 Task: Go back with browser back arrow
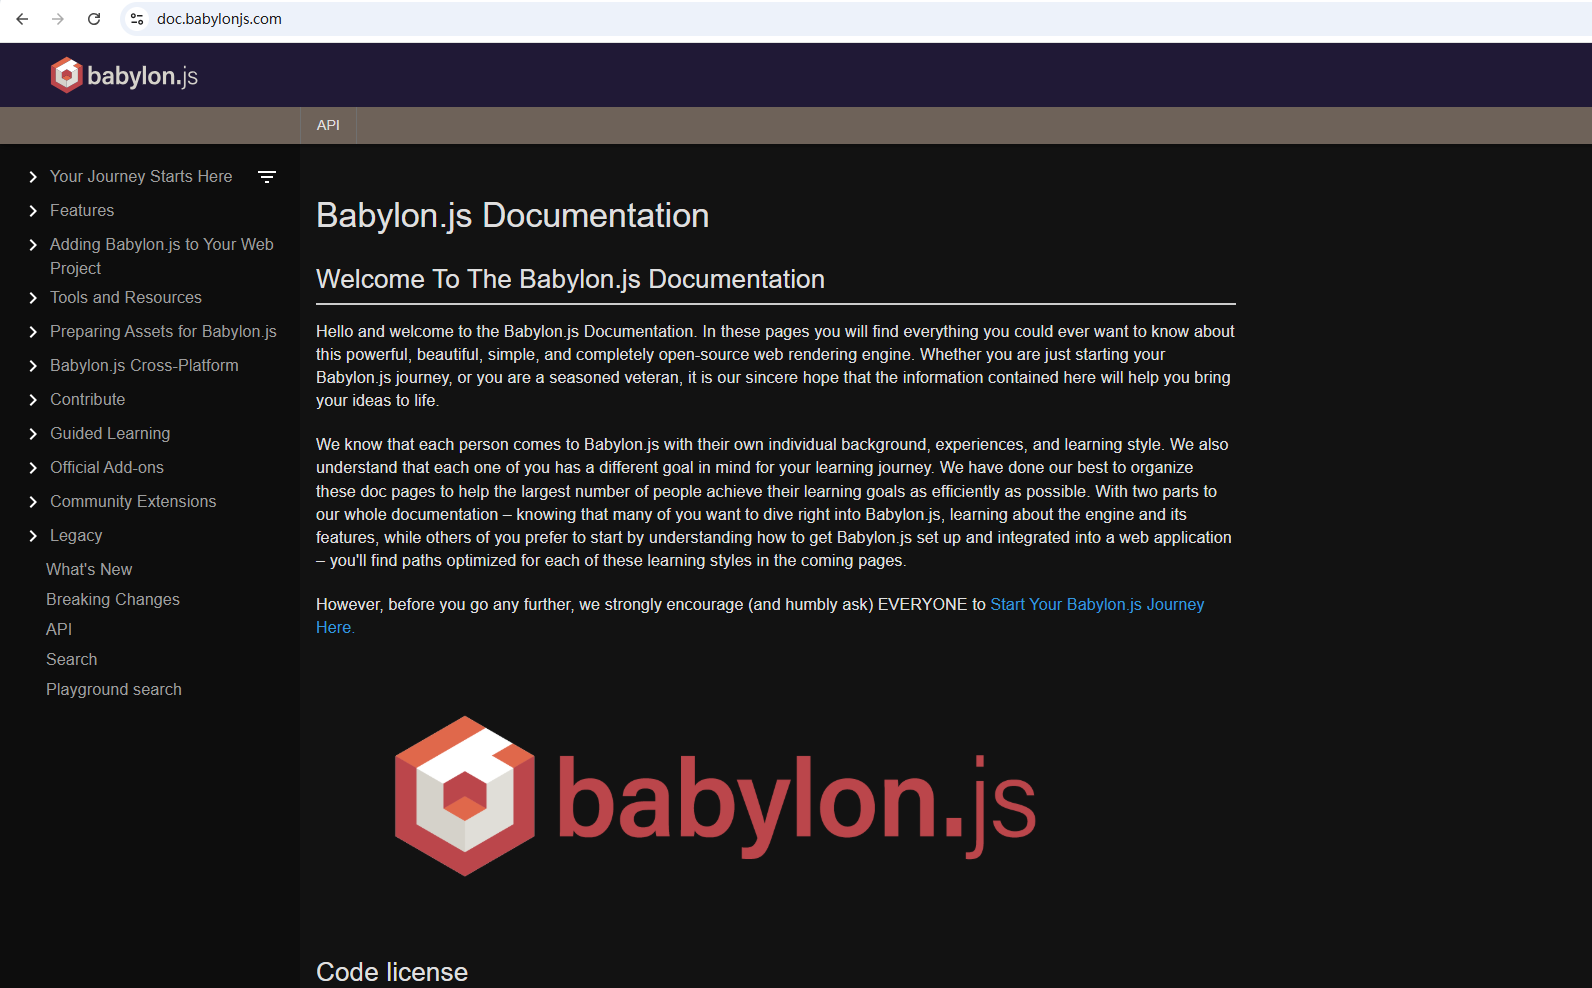tap(22, 19)
